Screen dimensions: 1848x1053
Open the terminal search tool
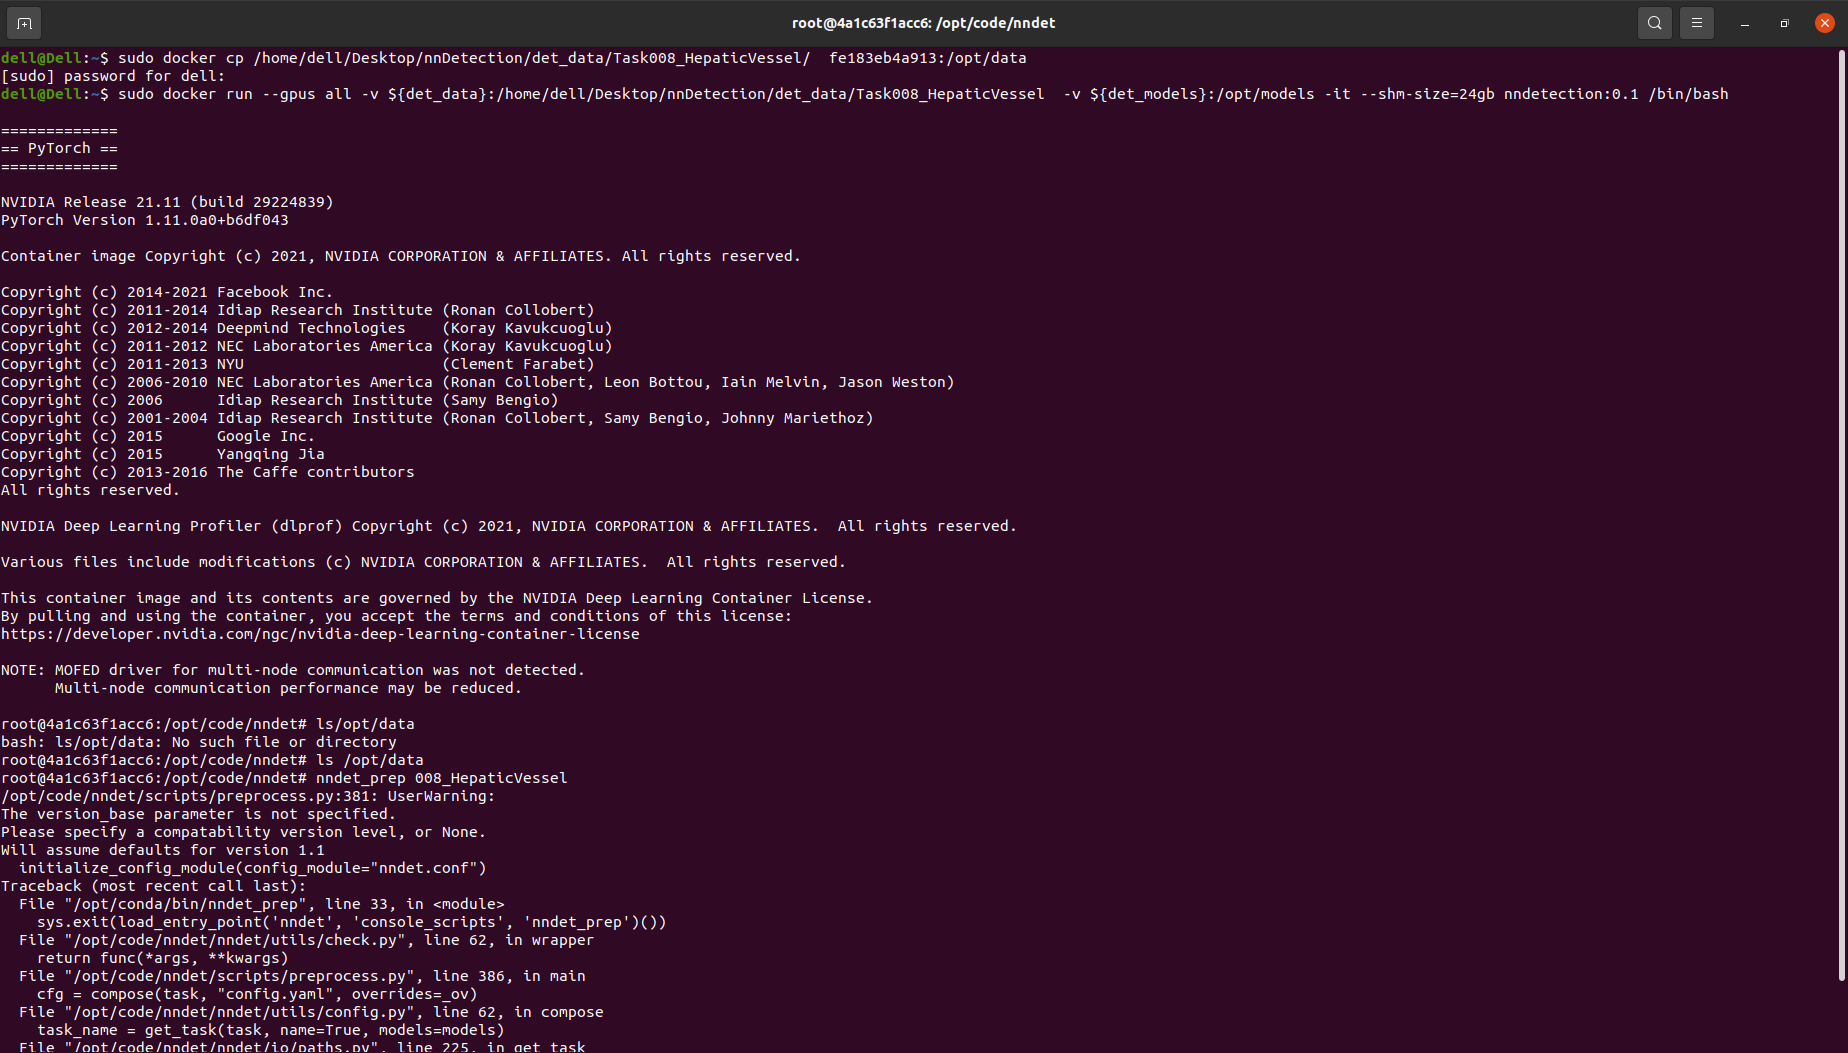(x=1654, y=22)
